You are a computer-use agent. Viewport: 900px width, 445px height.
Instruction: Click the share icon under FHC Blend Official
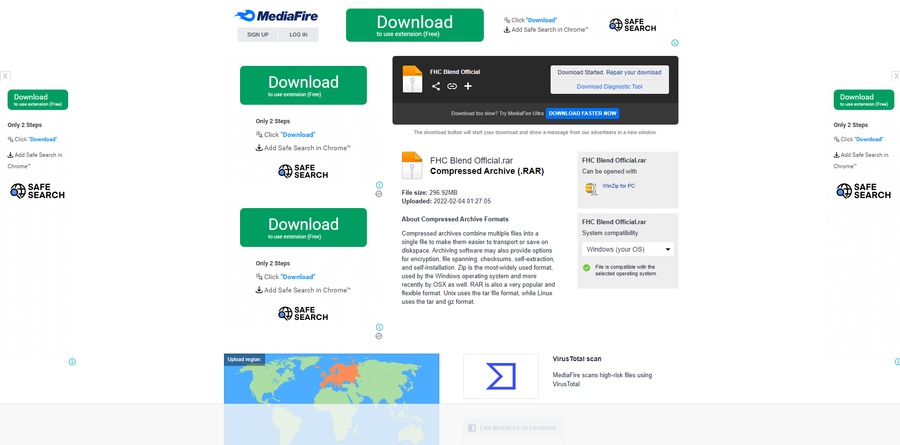436,86
